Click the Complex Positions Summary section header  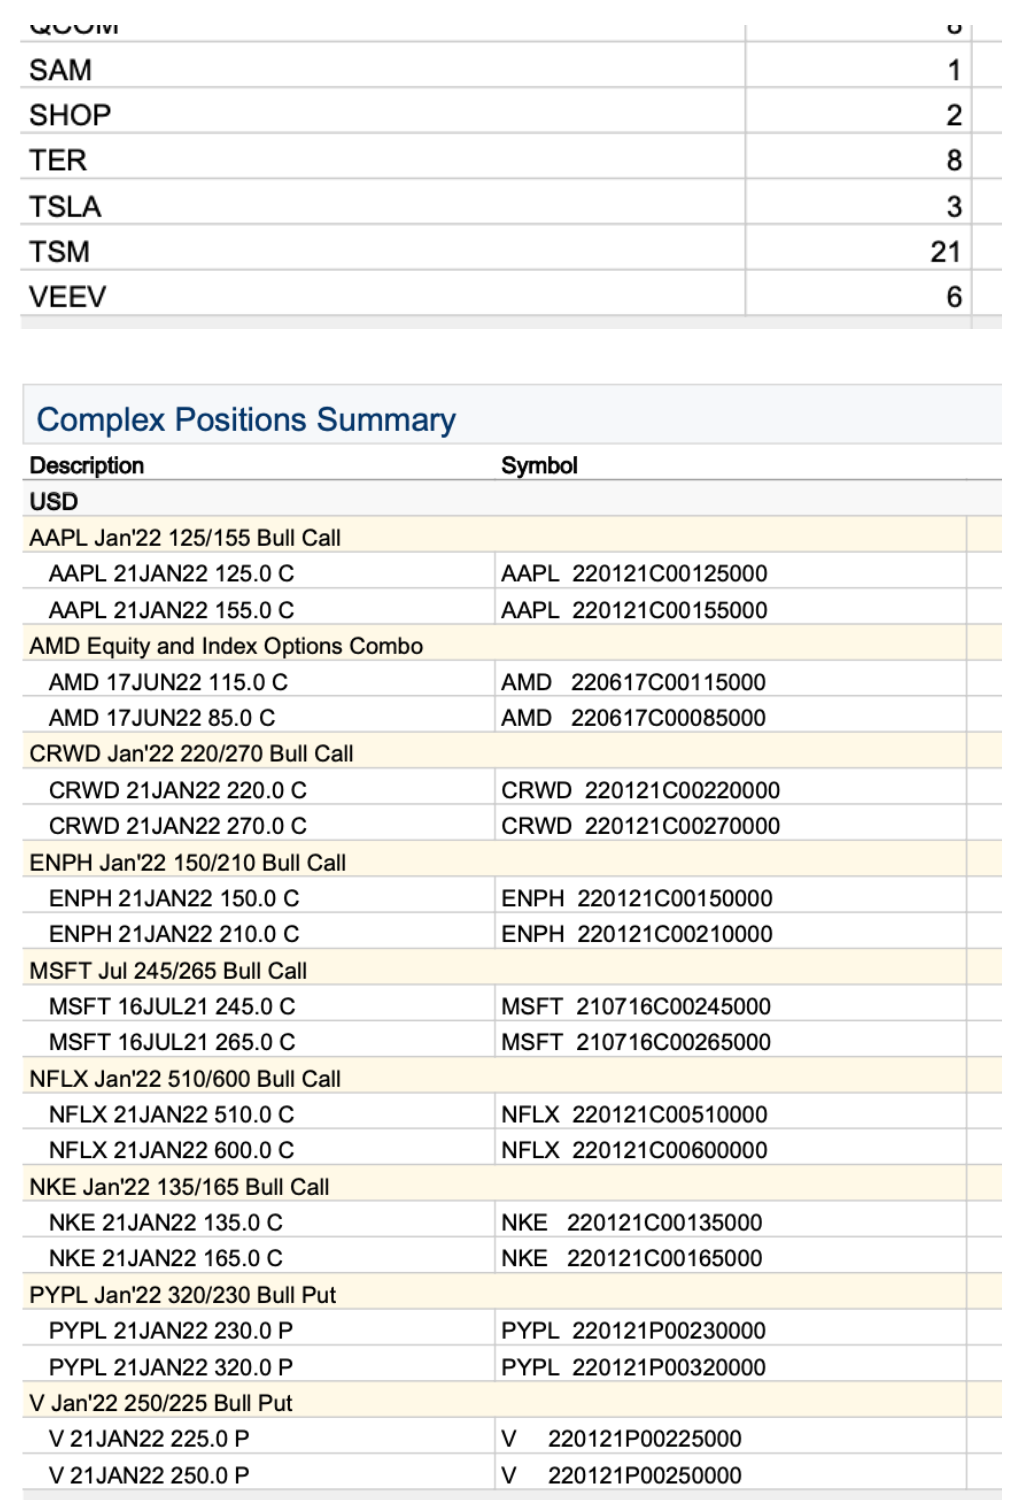(x=246, y=420)
